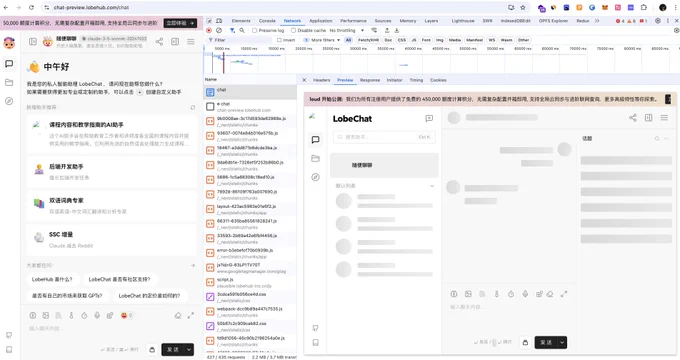Screen dimensions: 680x360
Task: Open the network search magnifier in DevTools
Action: pyautogui.click(x=242, y=30)
